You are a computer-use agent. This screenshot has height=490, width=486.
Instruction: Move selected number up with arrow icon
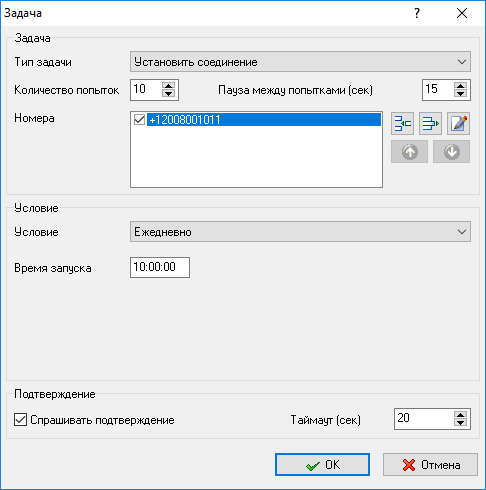[x=409, y=152]
